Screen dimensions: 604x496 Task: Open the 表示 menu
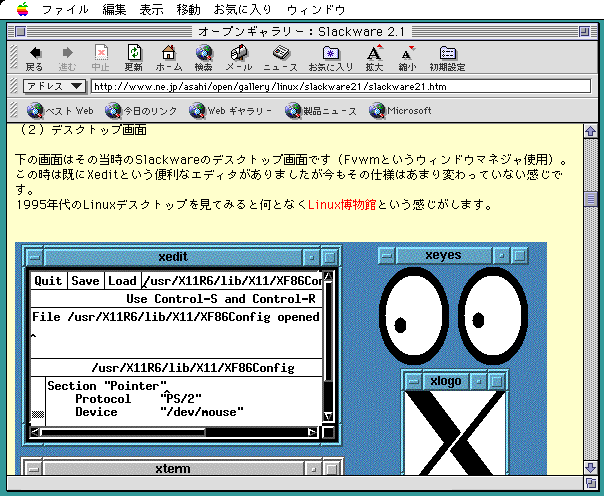coord(151,9)
